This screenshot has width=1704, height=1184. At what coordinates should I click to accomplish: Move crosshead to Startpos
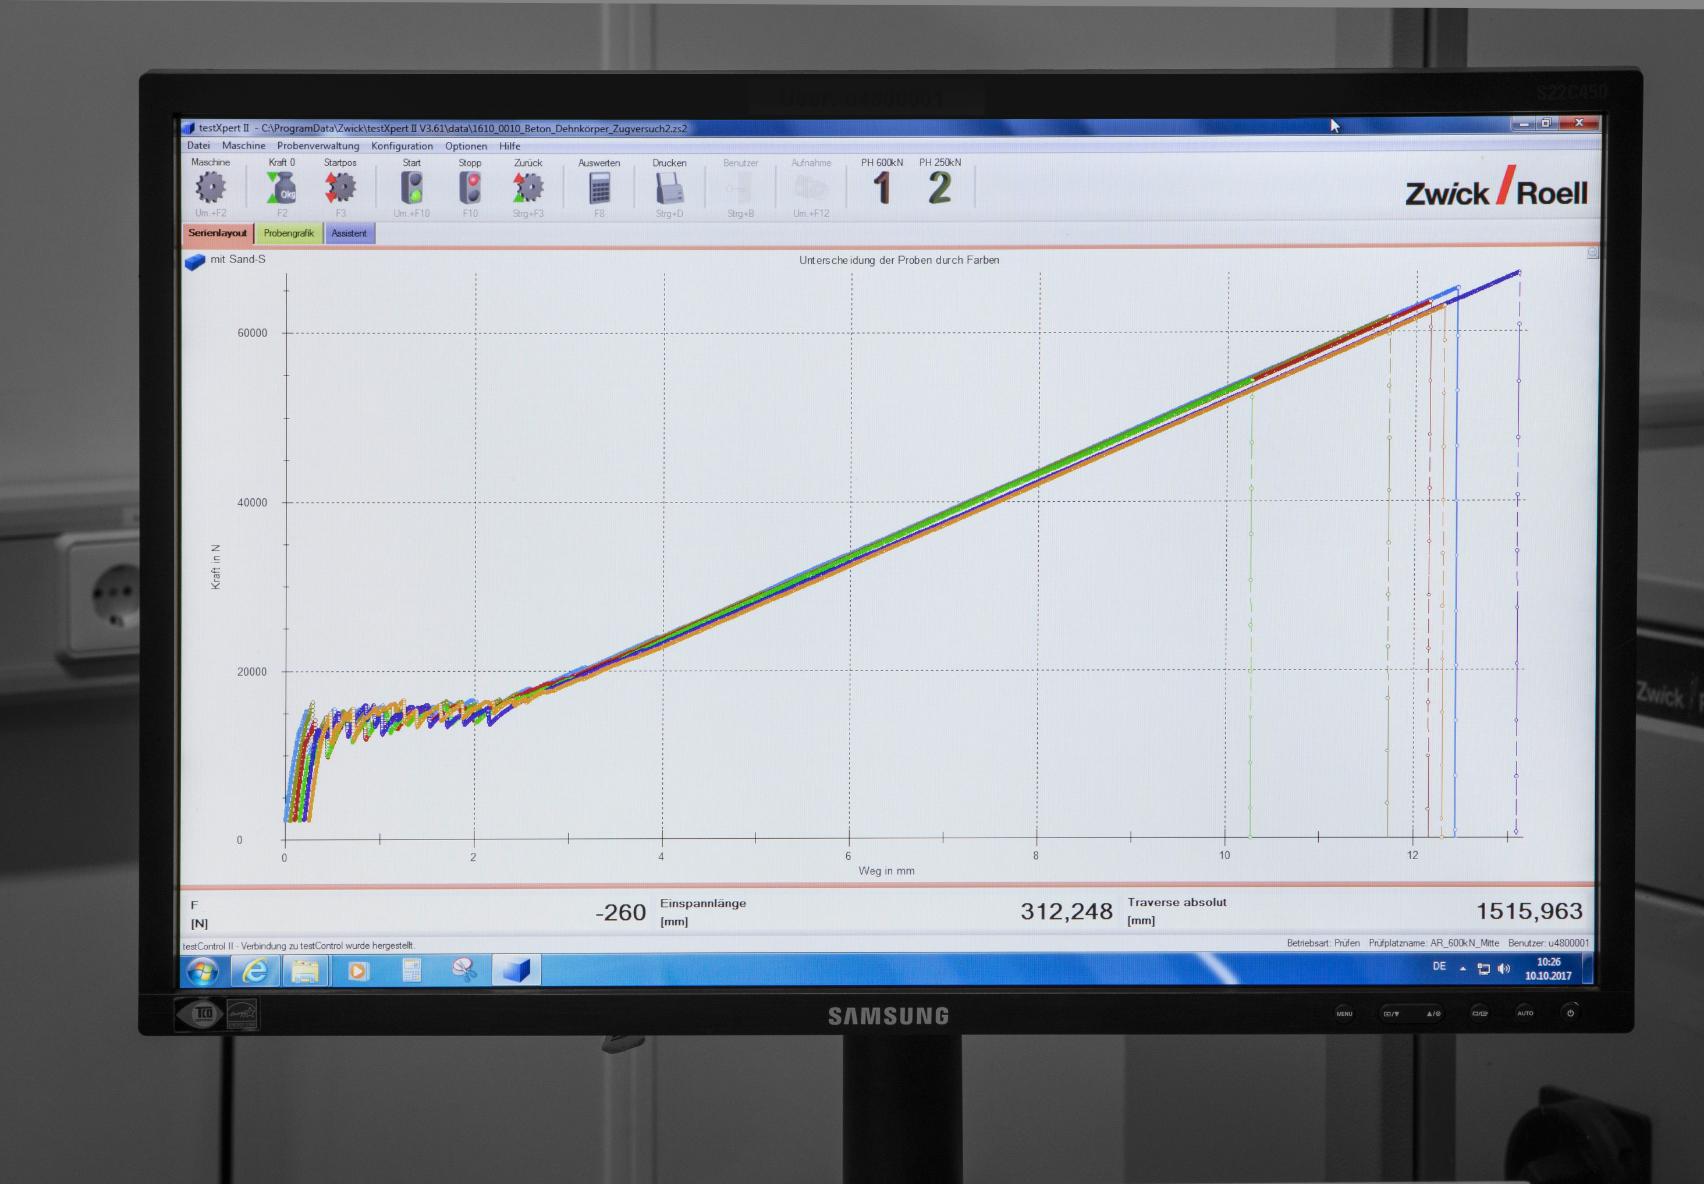(340, 187)
